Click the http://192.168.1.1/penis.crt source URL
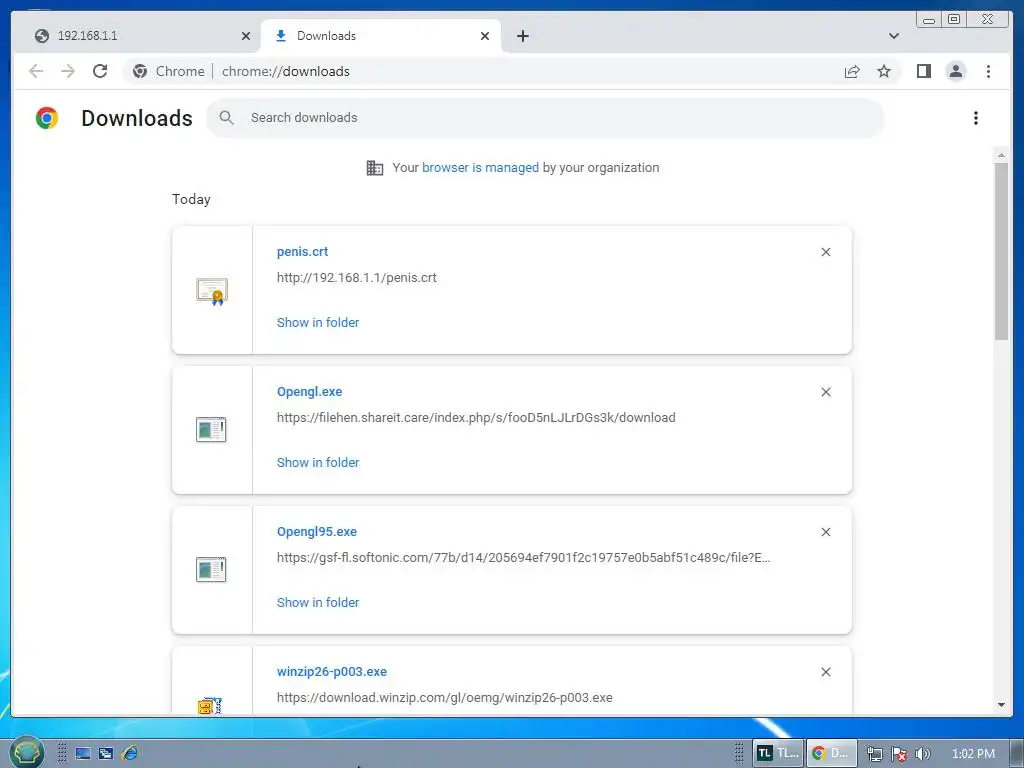The width and height of the screenshot is (1024, 768). point(357,278)
